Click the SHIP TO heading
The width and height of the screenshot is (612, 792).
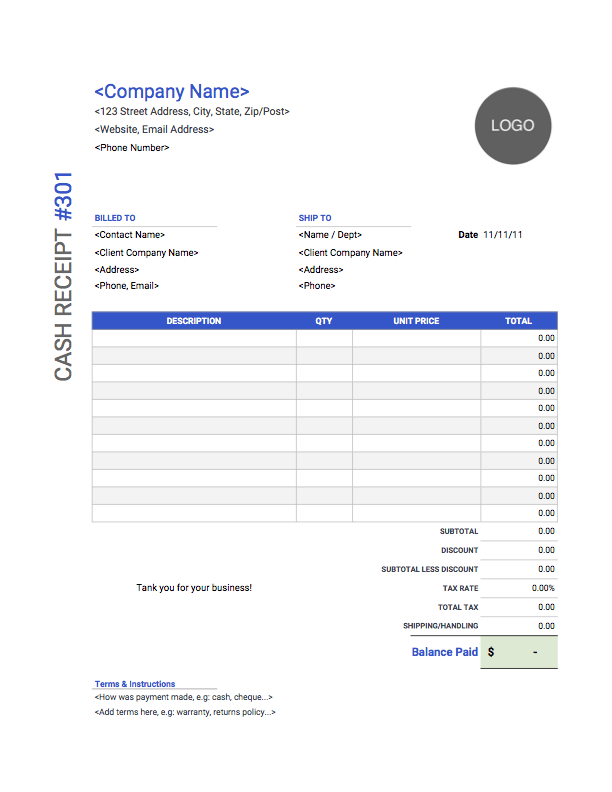tap(315, 218)
